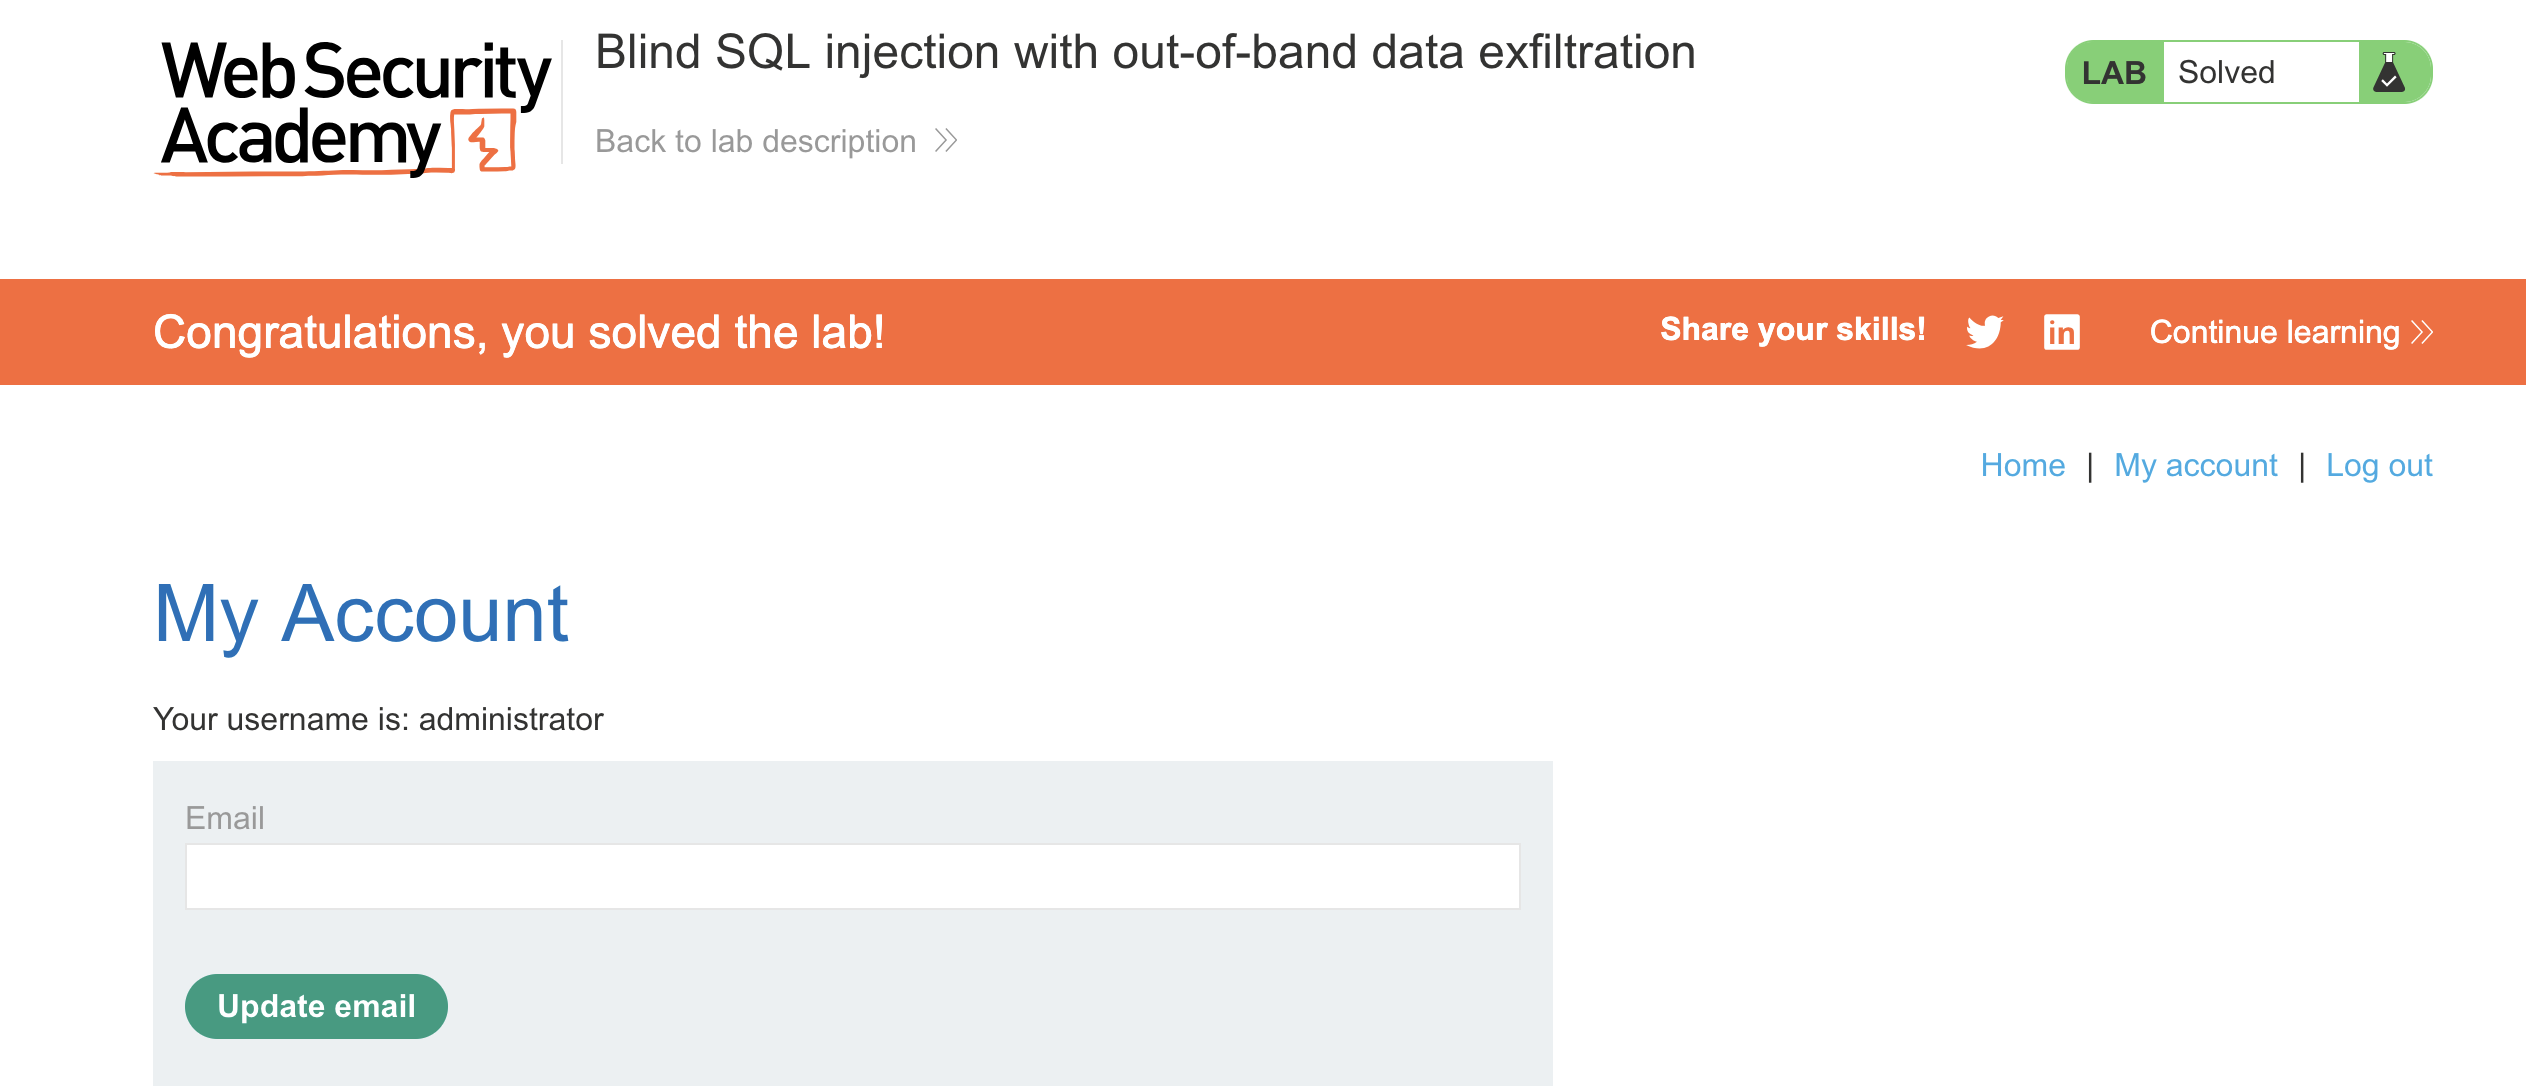Screen dimensions: 2526x1086
Task: Click the lightning bolt logo mark
Action: 485,142
